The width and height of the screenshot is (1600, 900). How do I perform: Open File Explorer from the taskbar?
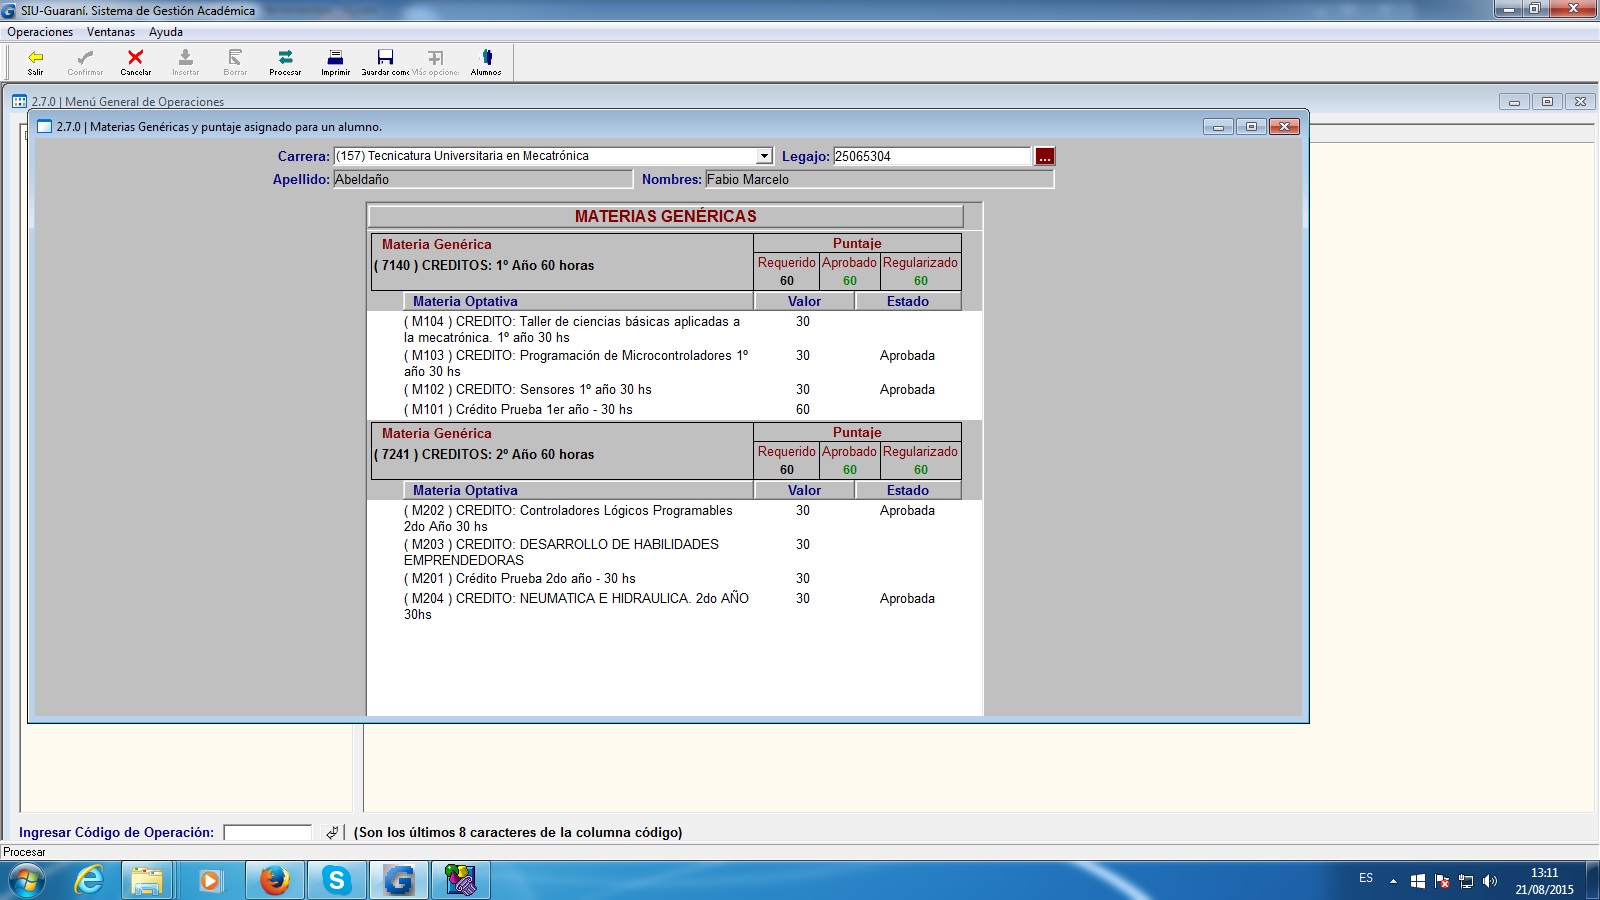(147, 880)
